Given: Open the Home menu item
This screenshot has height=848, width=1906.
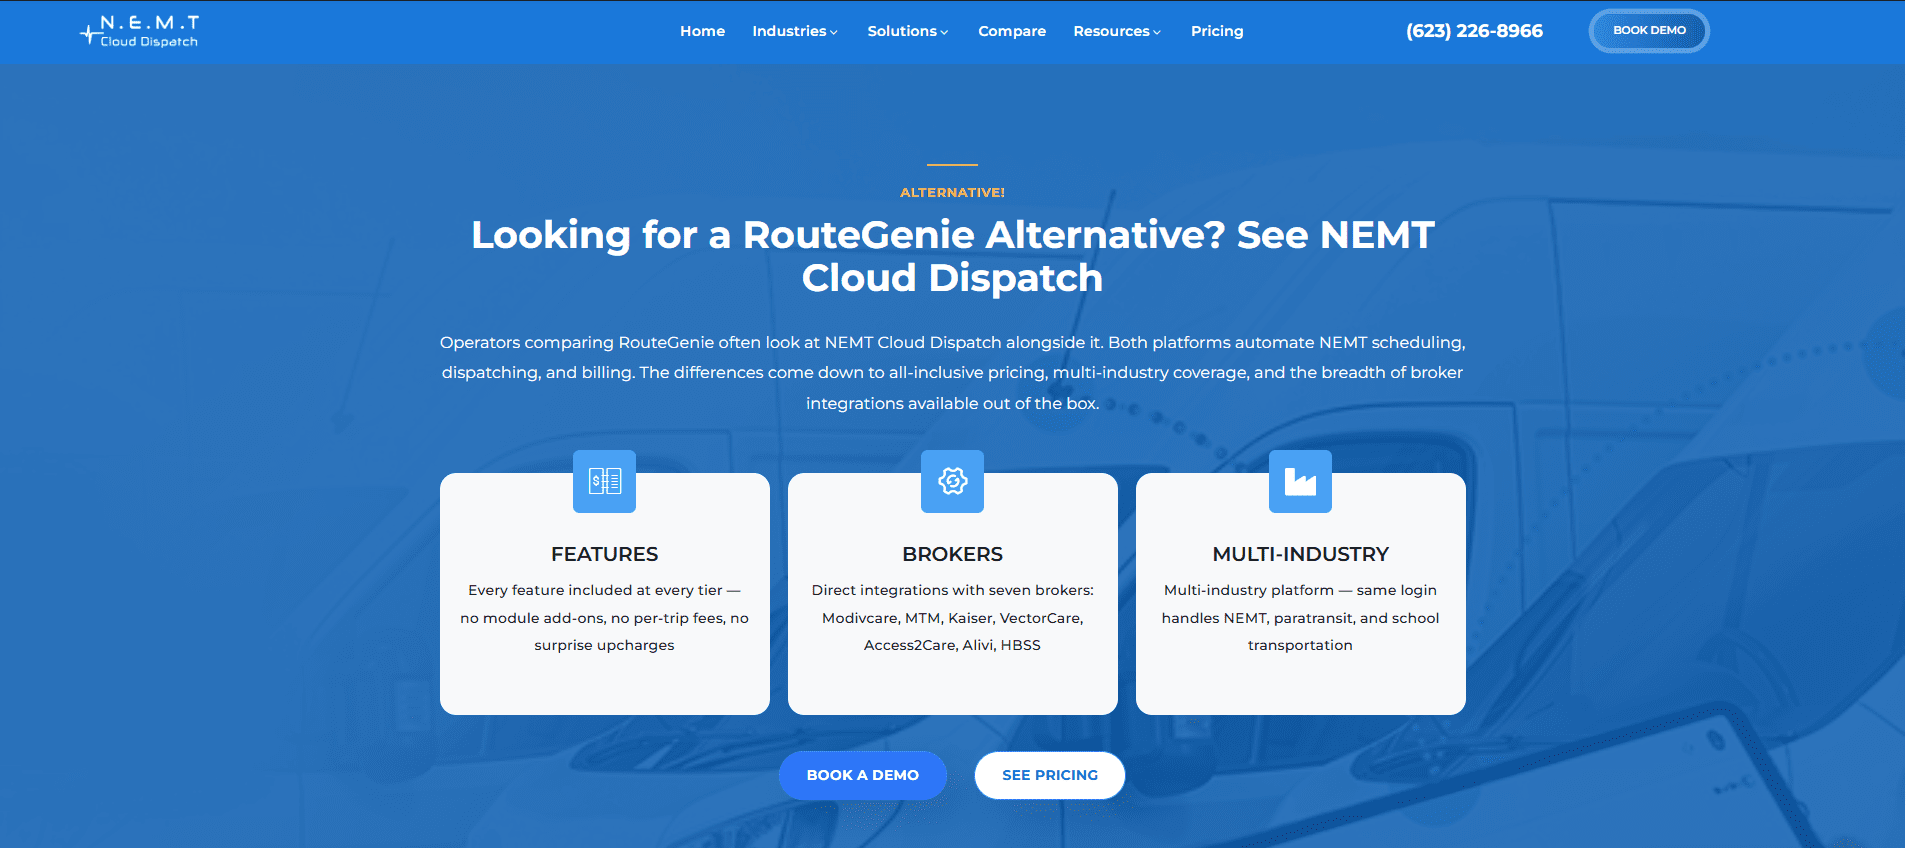Looking at the screenshot, I should pos(702,31).
